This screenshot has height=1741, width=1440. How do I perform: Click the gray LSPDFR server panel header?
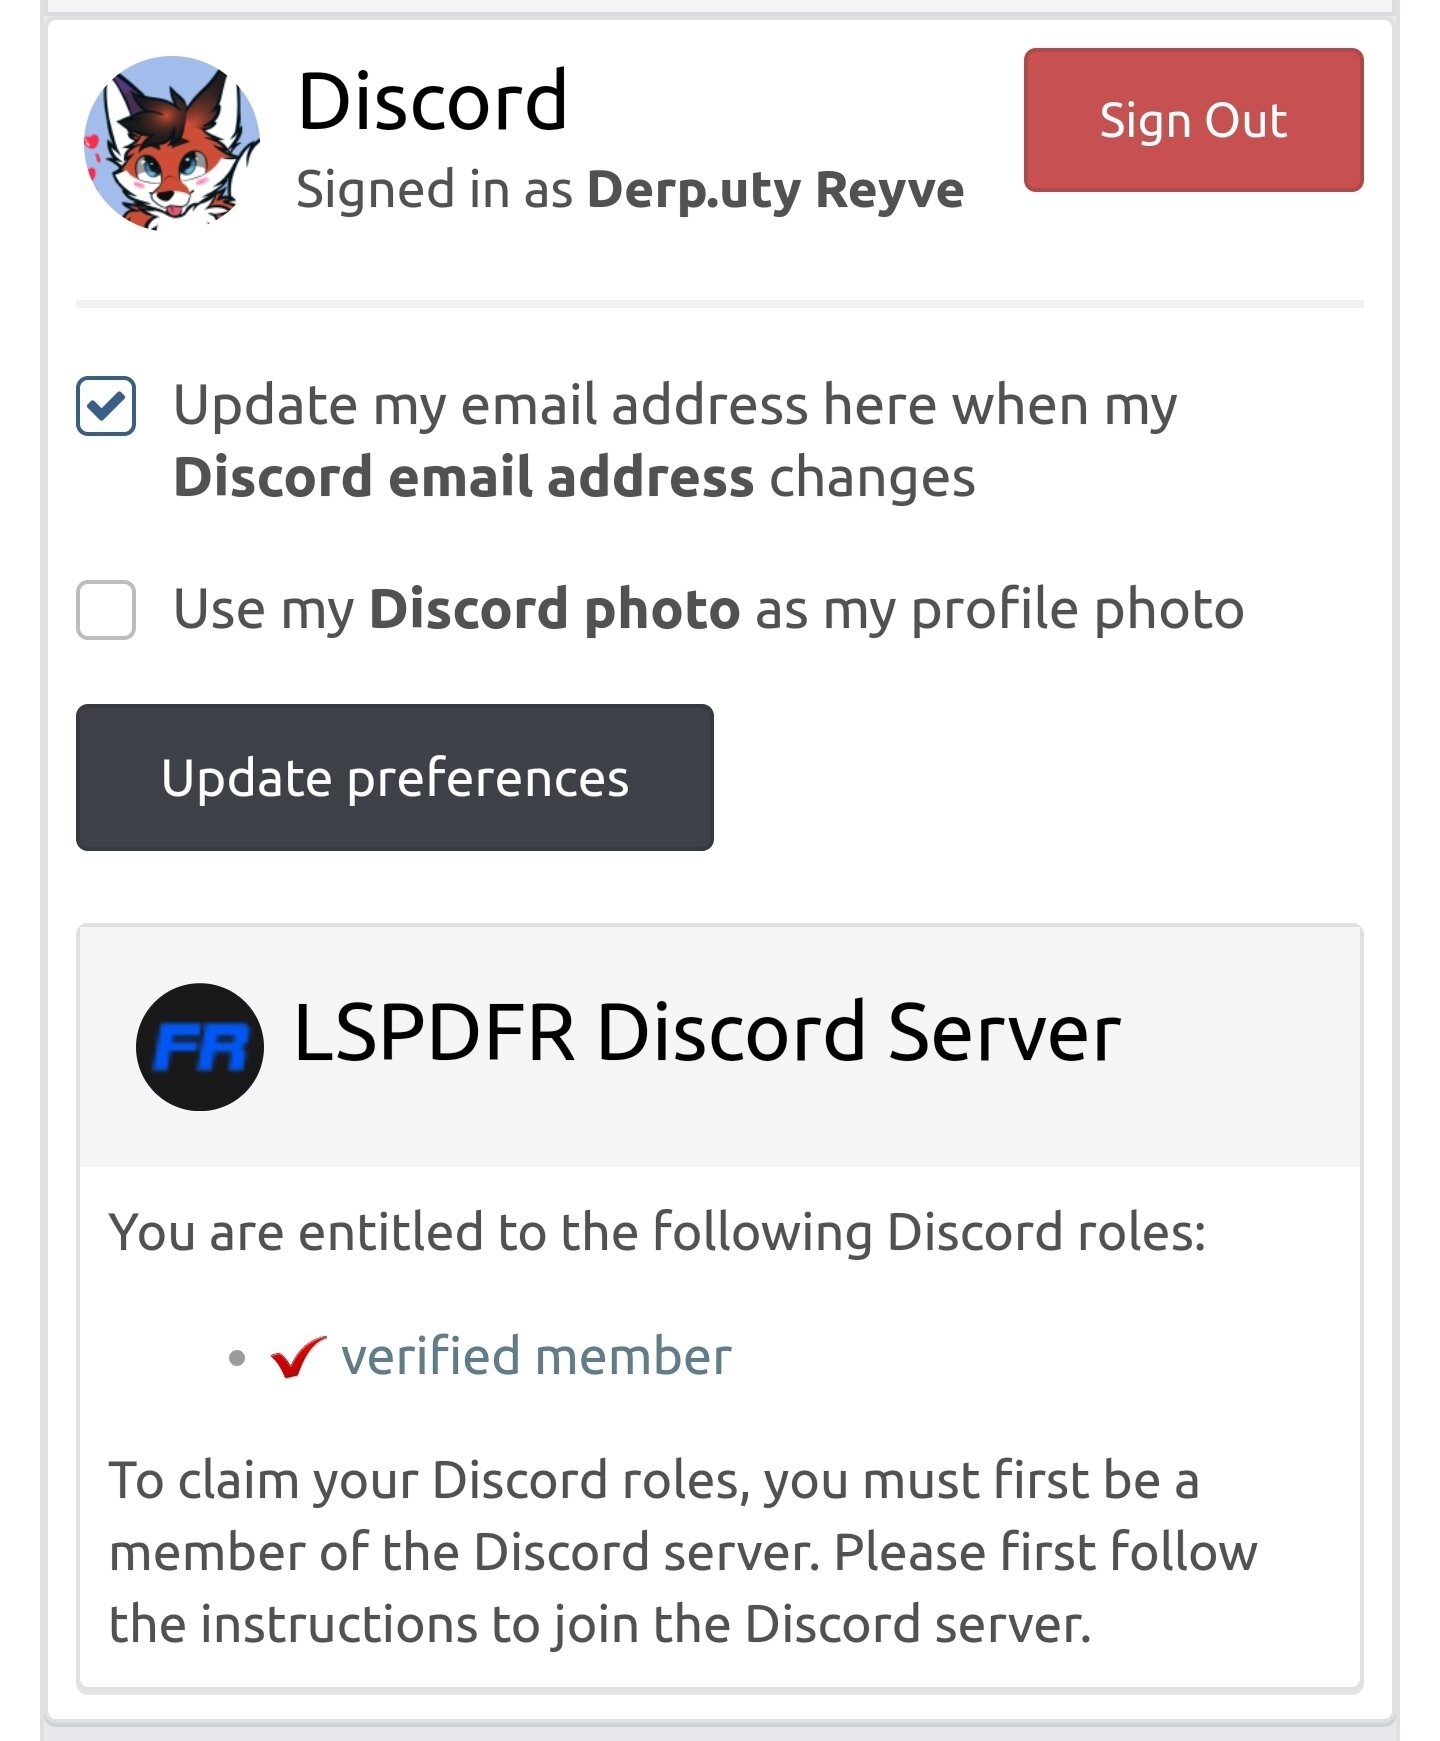click(x=1240, y=1100)
